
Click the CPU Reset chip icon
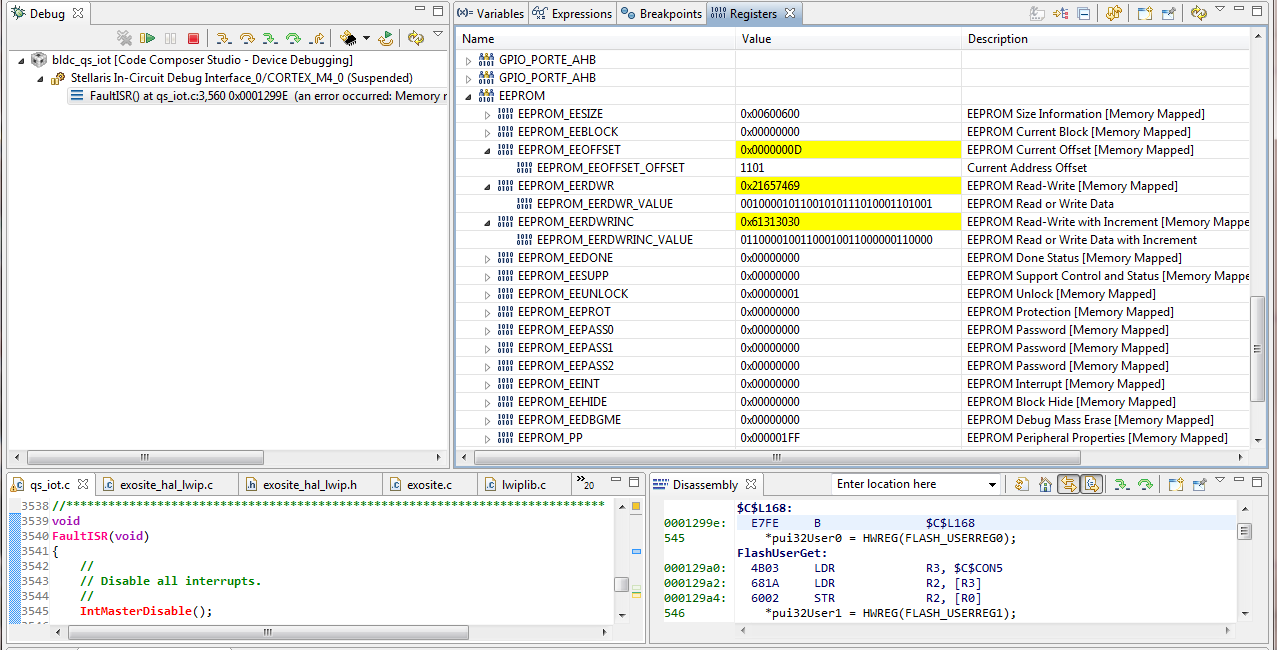[348, 39]
